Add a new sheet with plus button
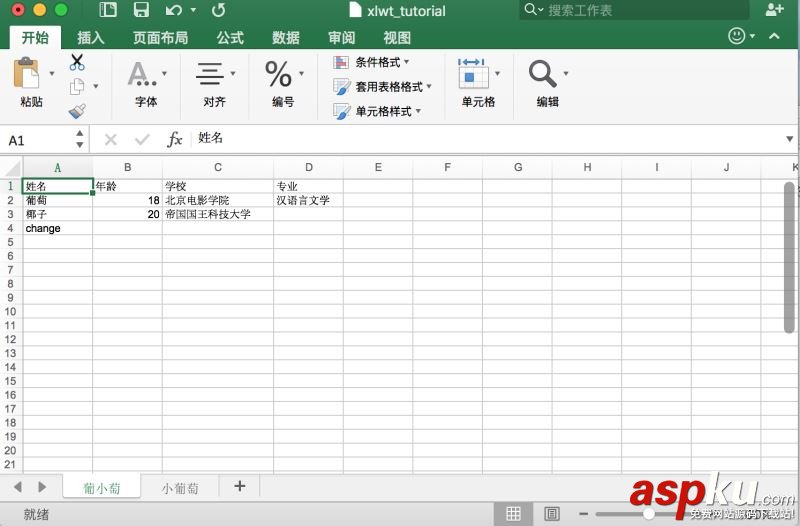 tap(239, 486)
